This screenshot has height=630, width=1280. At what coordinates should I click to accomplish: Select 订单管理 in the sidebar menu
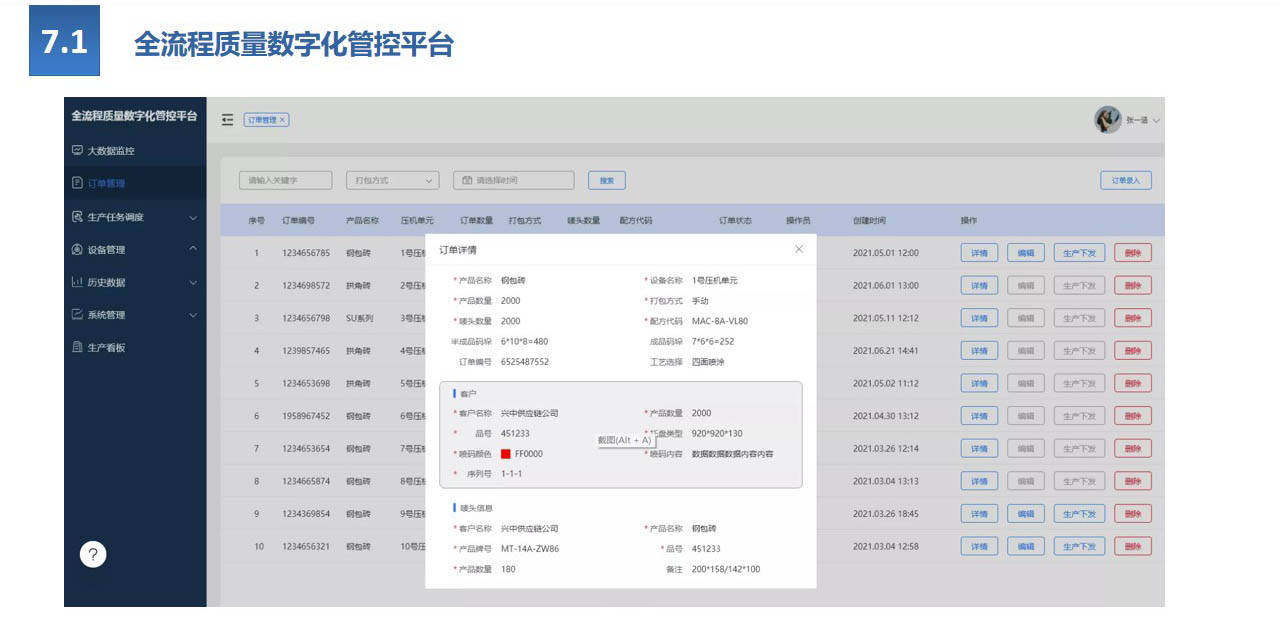(x=105, y=184)
